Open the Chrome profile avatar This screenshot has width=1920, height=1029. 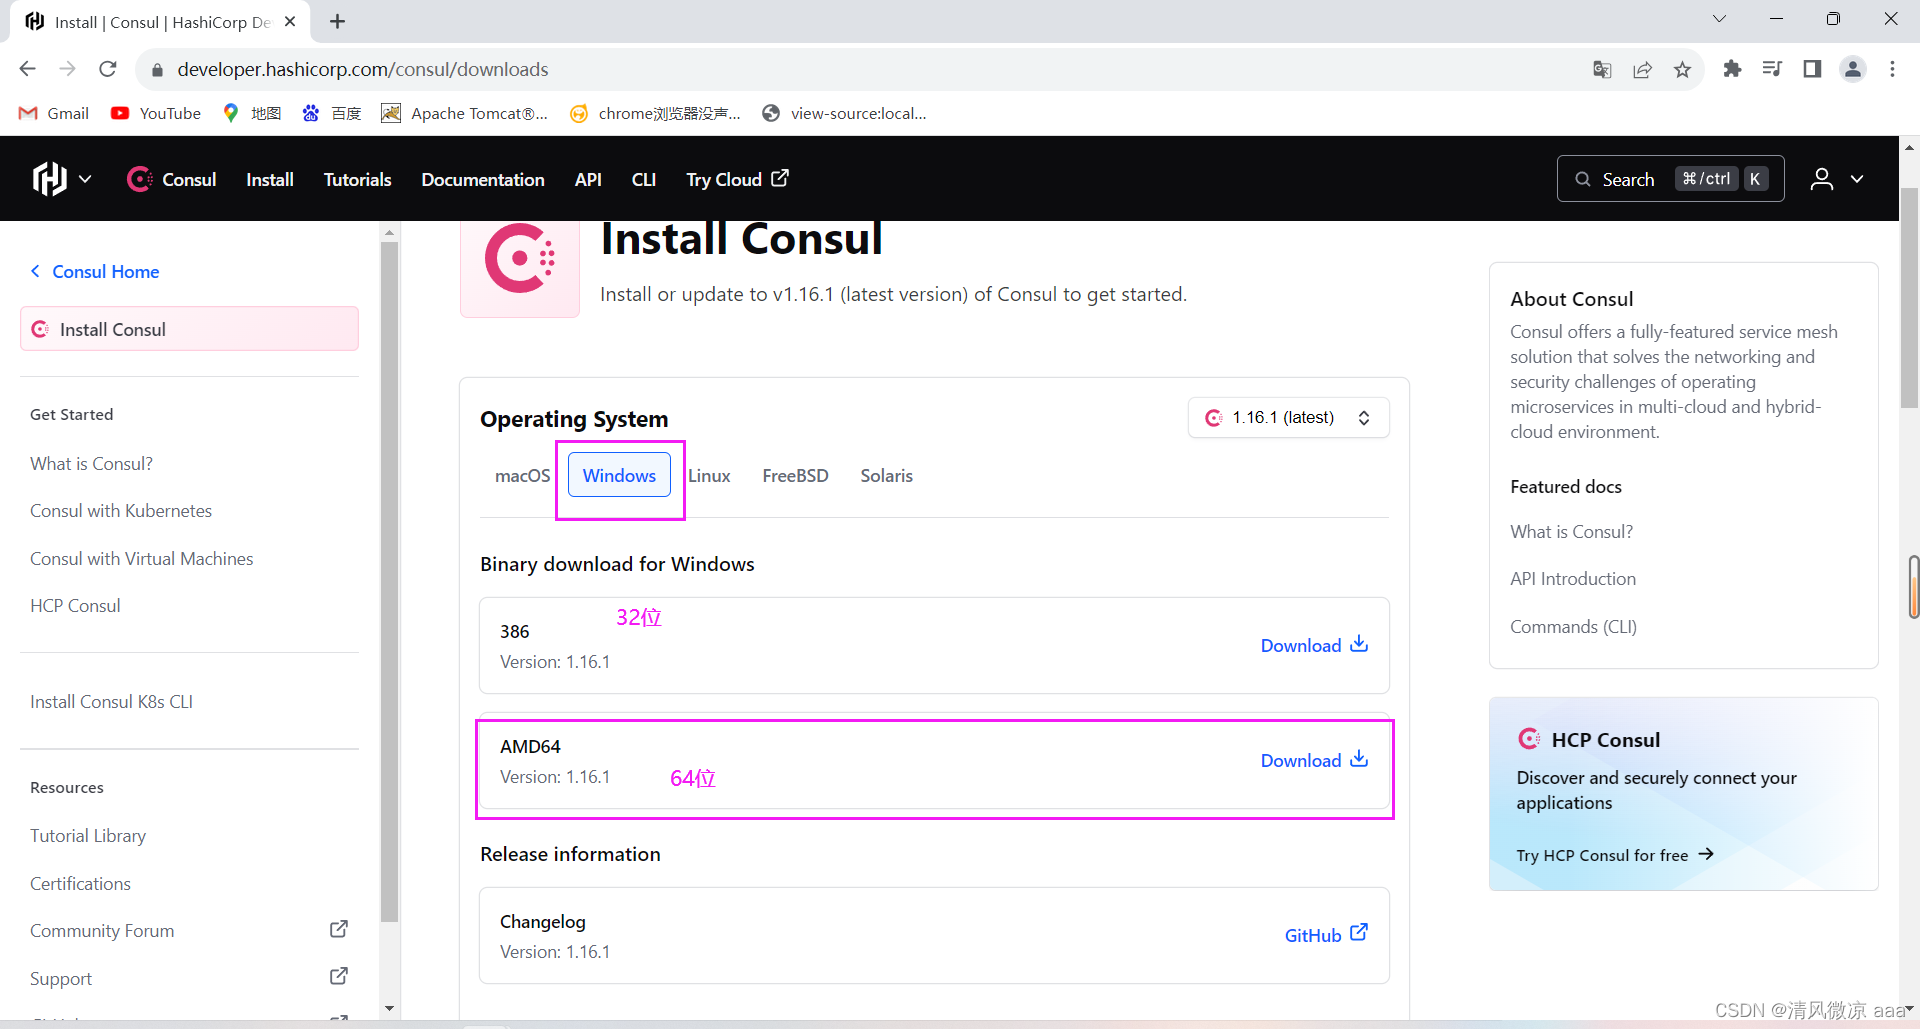[1853, 69]
